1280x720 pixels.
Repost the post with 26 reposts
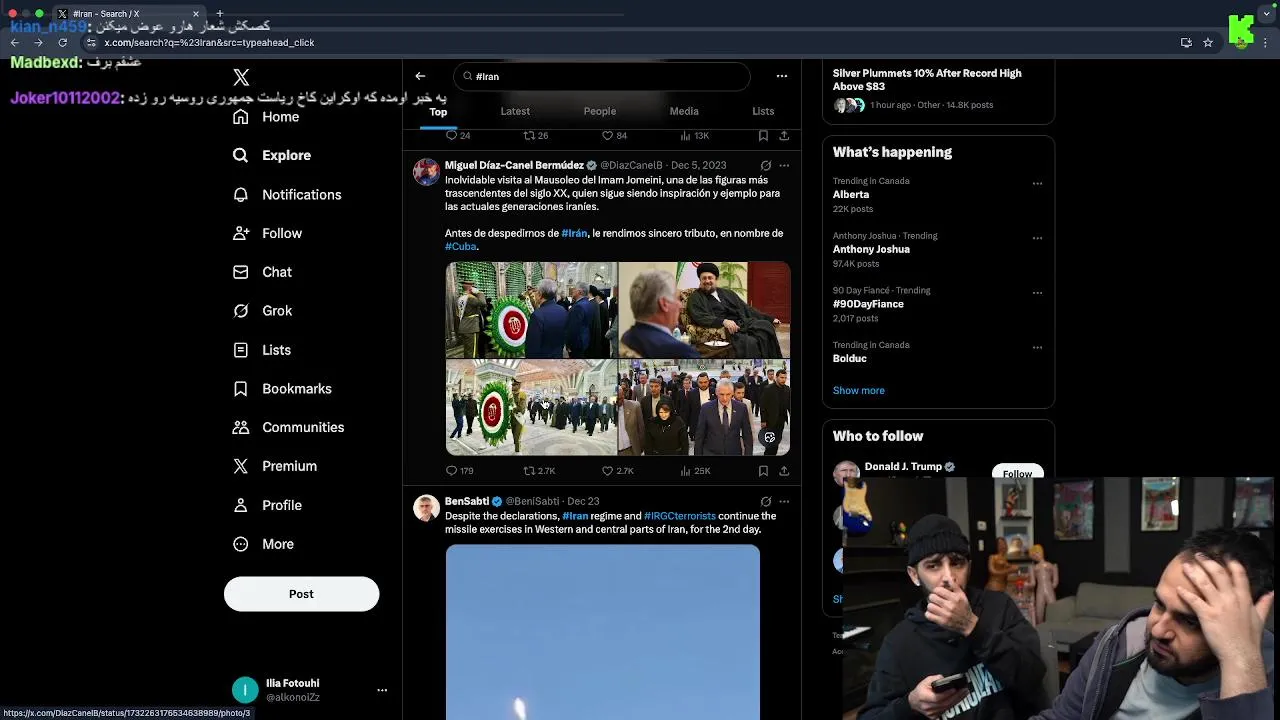[536, 136]
